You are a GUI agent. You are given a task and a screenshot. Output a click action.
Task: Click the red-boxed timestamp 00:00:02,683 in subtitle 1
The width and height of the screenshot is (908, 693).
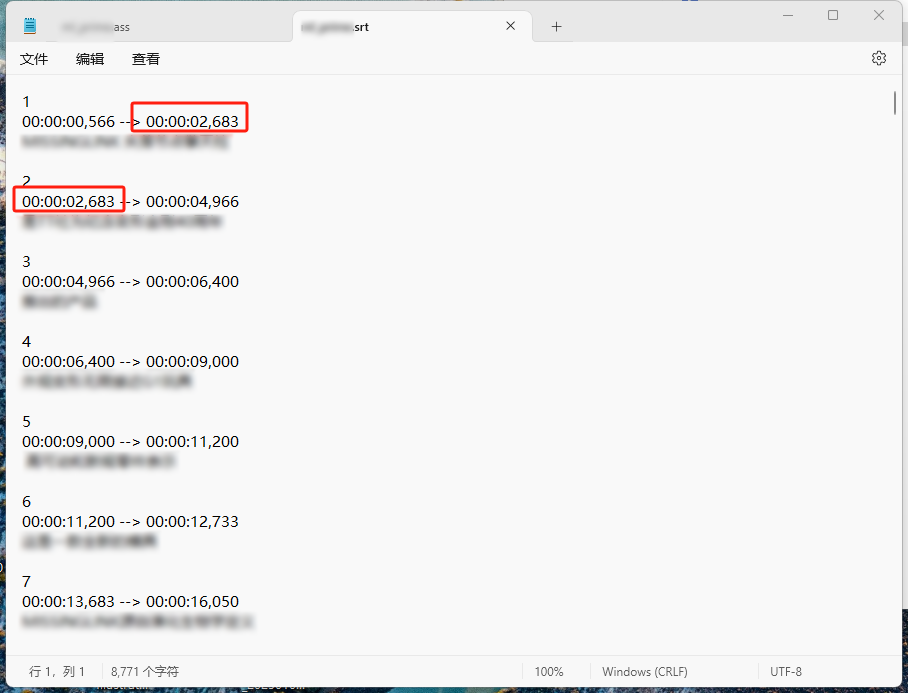coord(189,118)
